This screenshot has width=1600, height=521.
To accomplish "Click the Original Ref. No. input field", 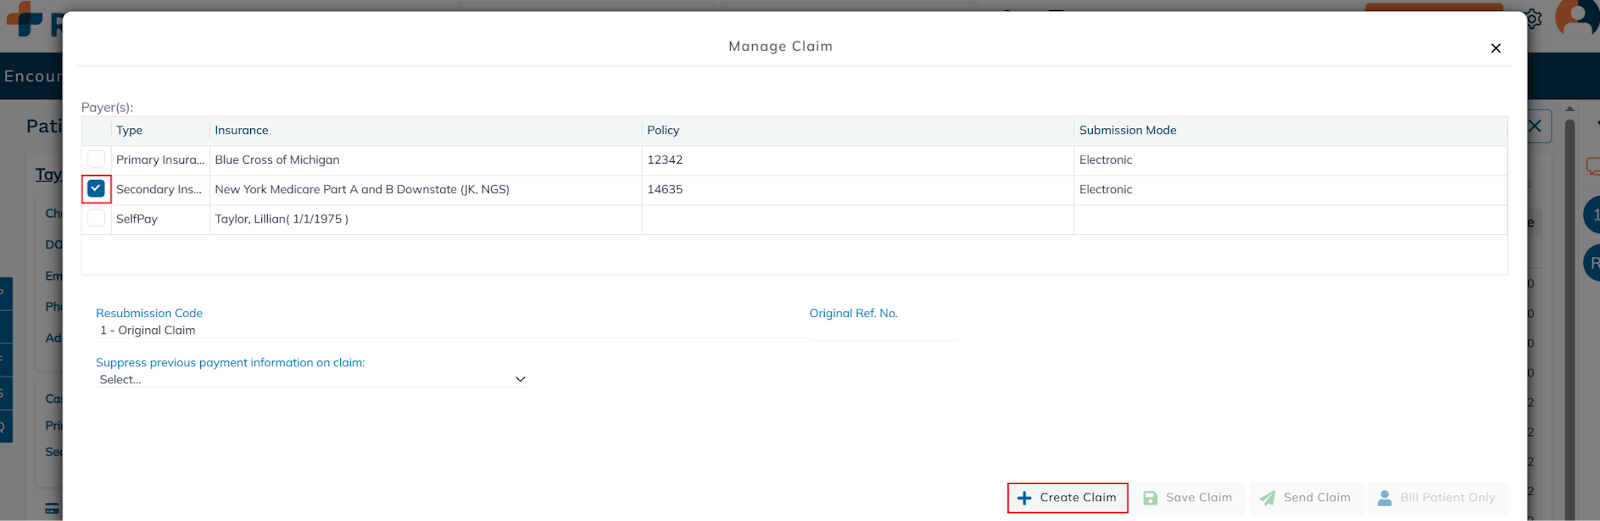I will pos(882,330).
